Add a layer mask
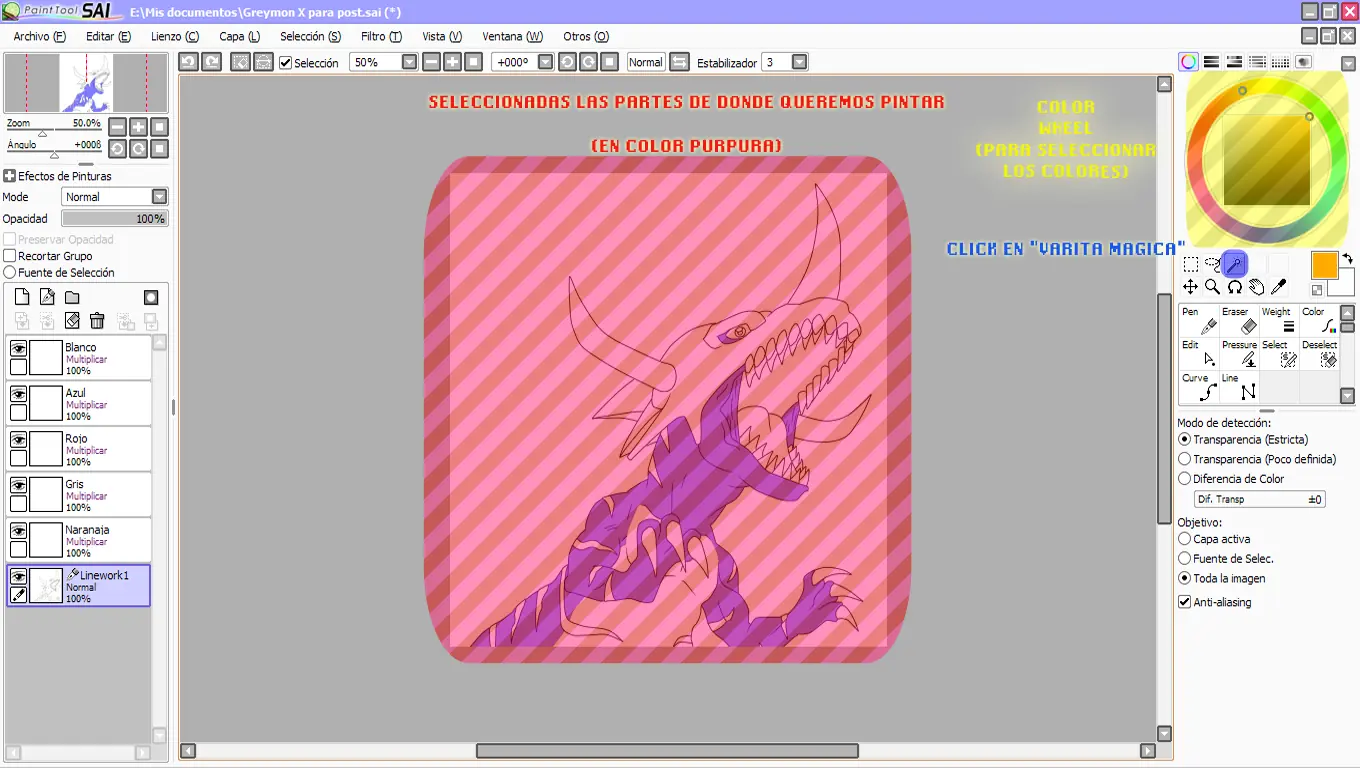Screen dimensions: 1360x768 pyautogui.click(x=151, y=297)
